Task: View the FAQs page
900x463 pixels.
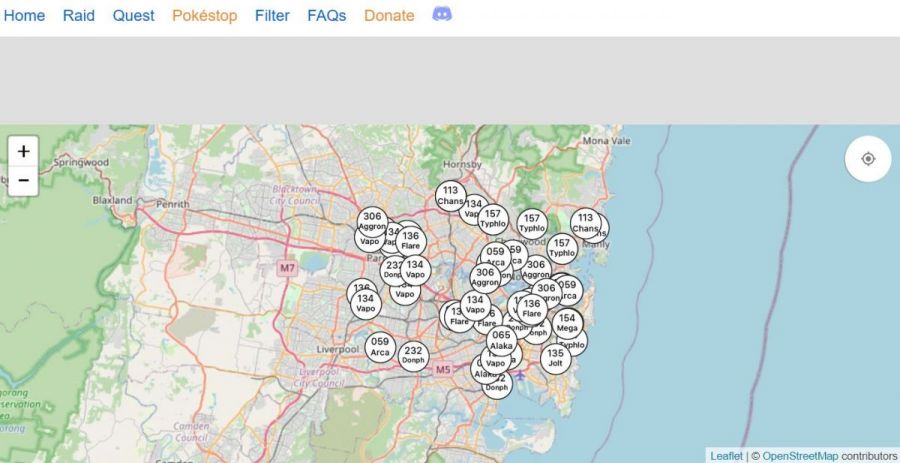Action: click(327, 15)
